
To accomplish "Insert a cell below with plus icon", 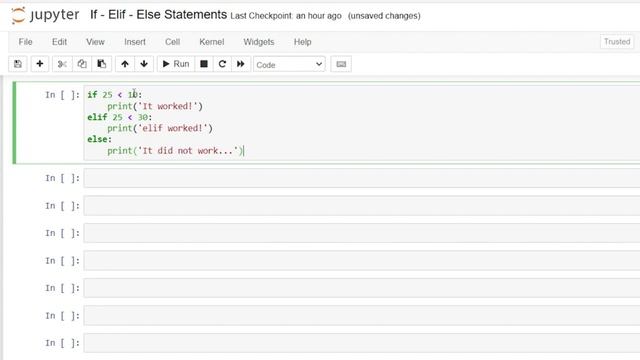I will click(x=40, y=64).
